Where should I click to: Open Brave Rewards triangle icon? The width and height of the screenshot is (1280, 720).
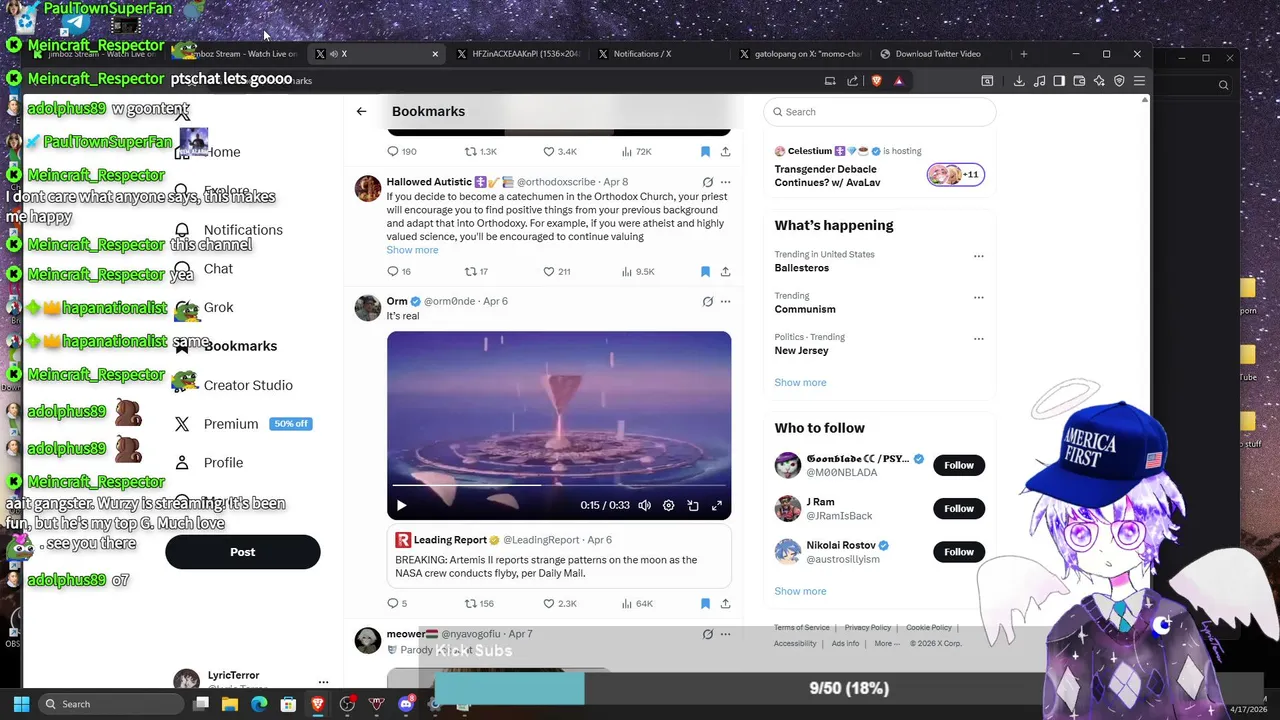899,81
